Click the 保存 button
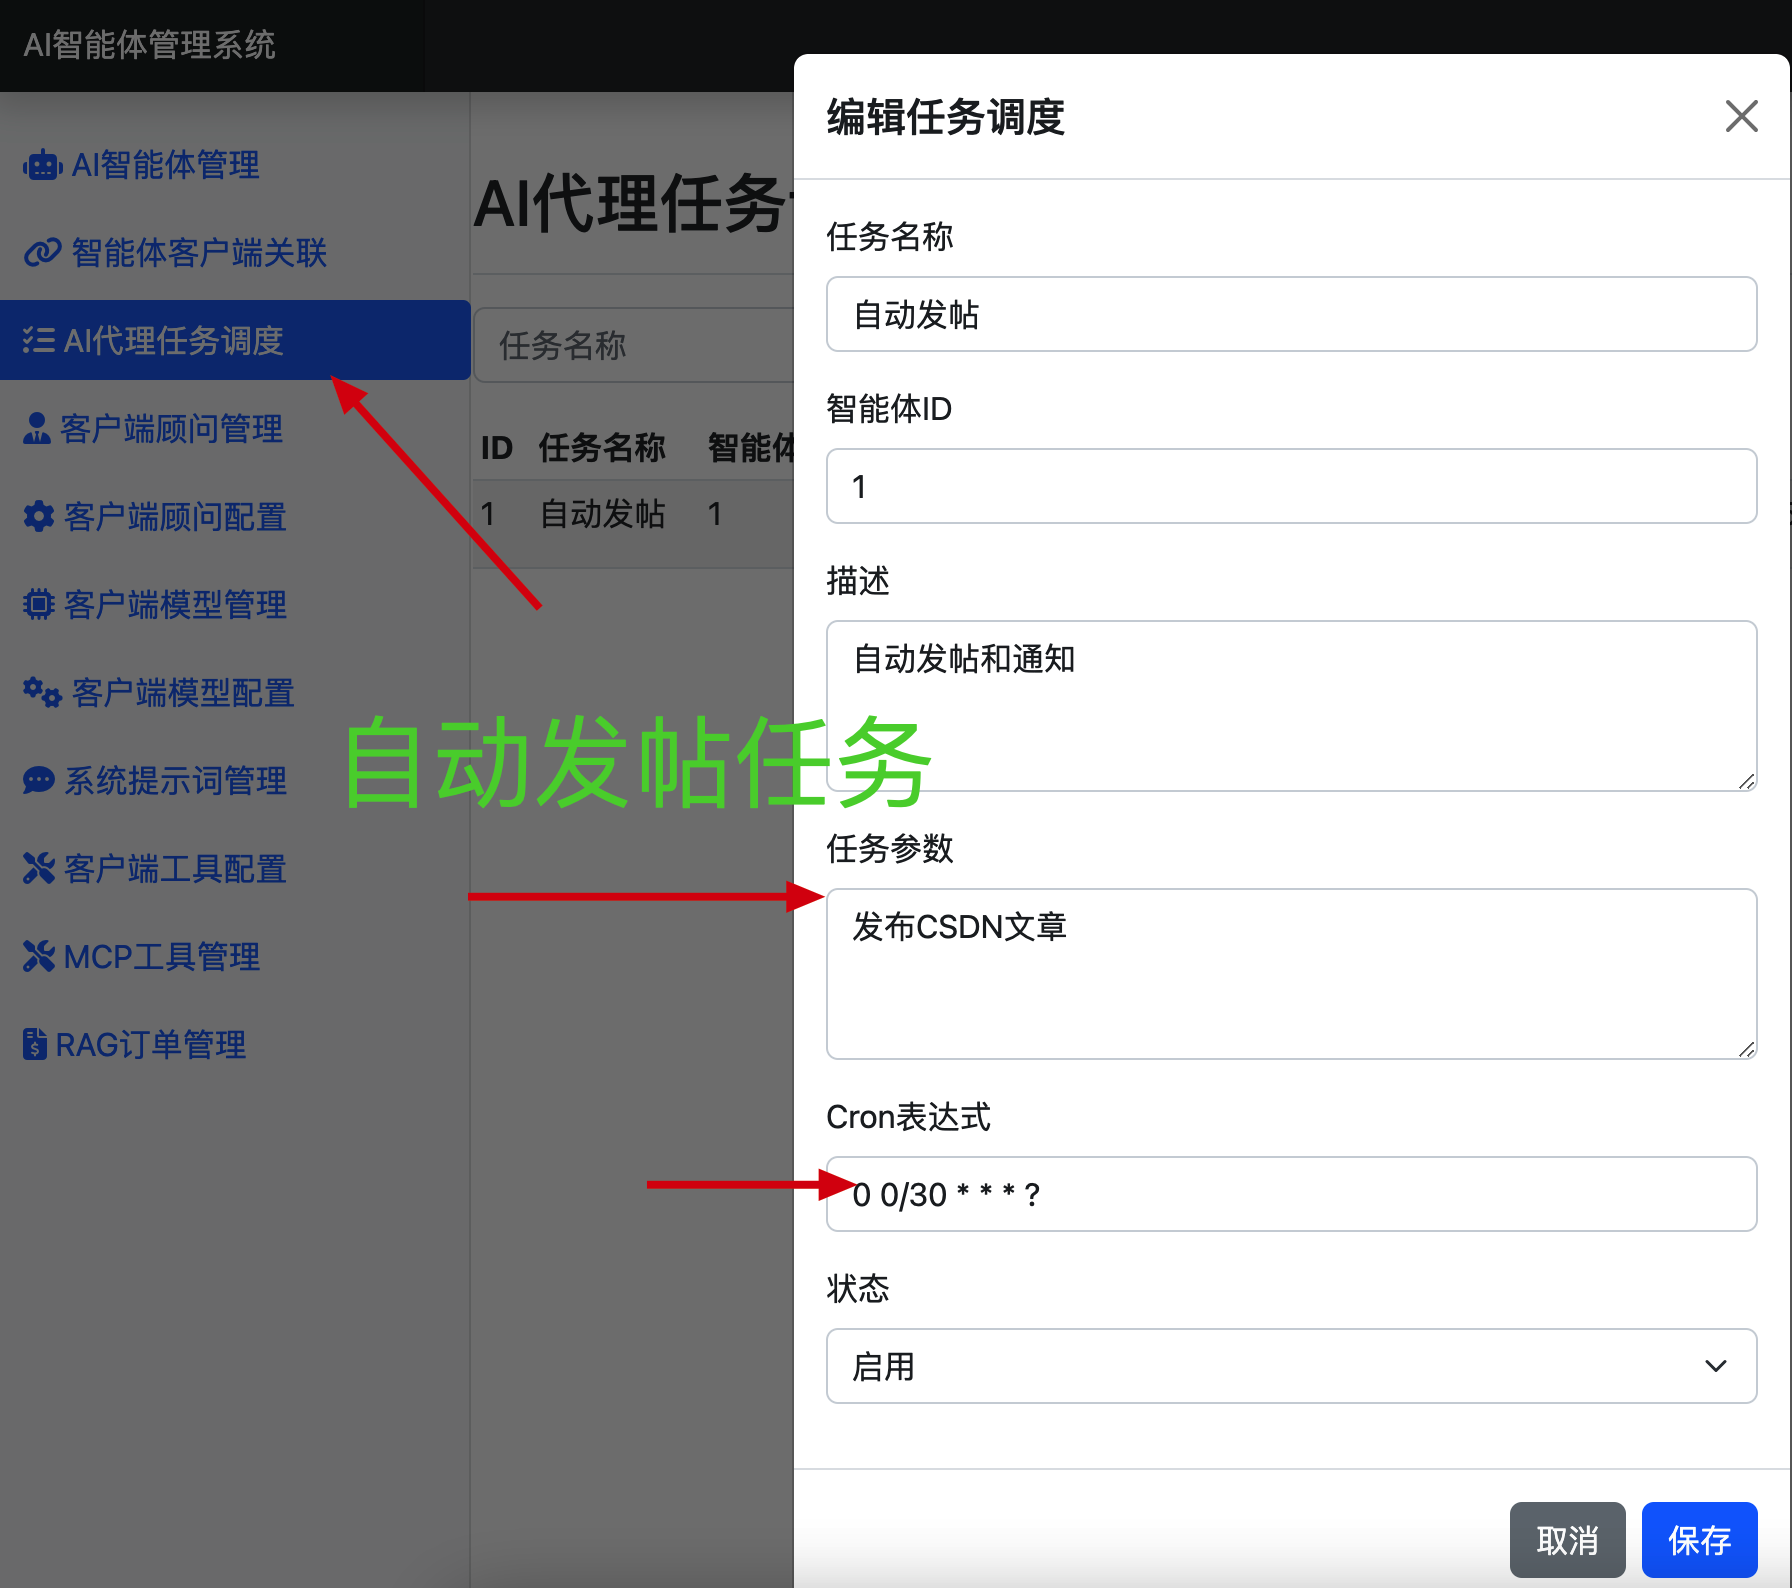This screenshot has height=1588, width=1792. click(x=1699, y=1540)
